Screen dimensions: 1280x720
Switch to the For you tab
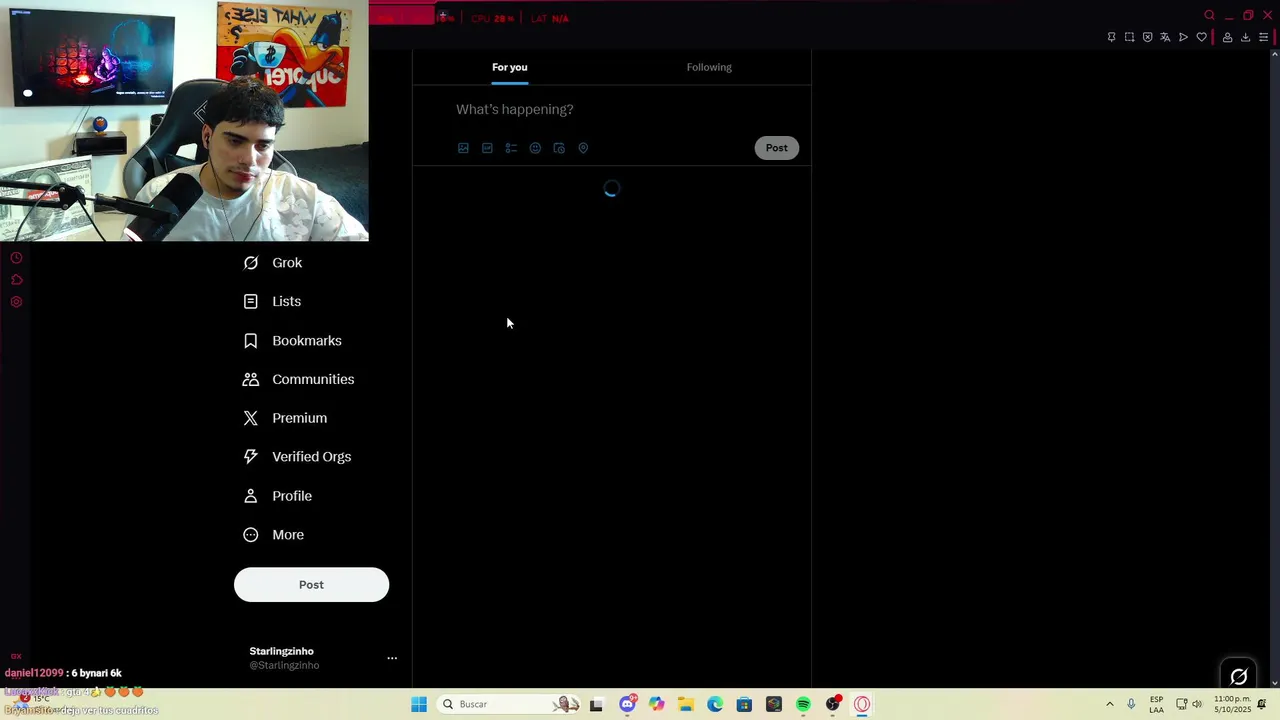pos(510,67)
